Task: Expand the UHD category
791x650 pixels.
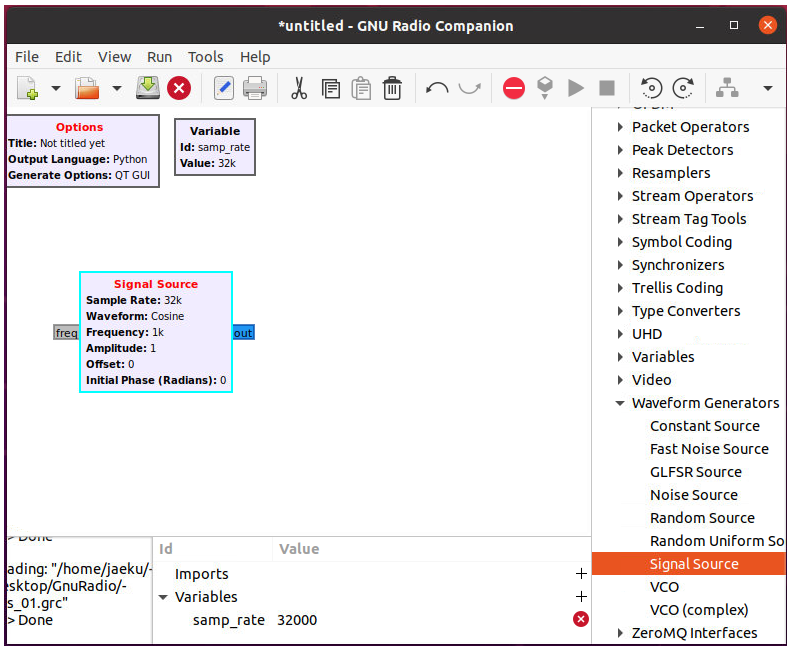Action: (620, 334)
